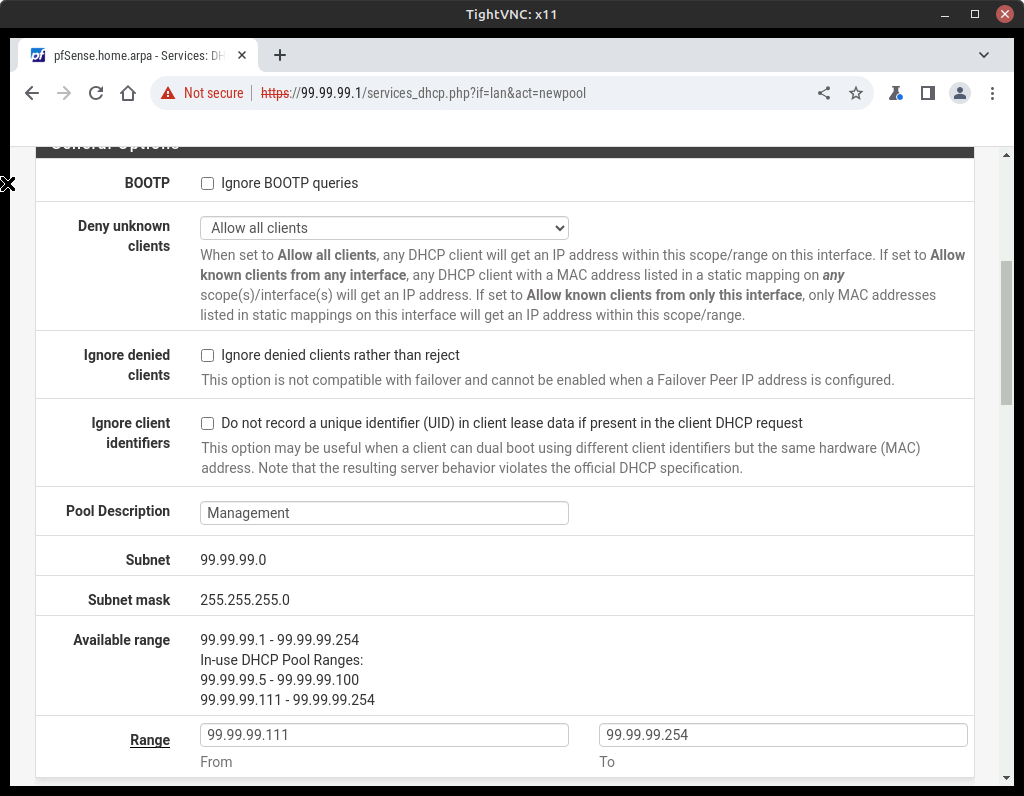Click the subnet mask 255.255.255.0

(245, 599)
